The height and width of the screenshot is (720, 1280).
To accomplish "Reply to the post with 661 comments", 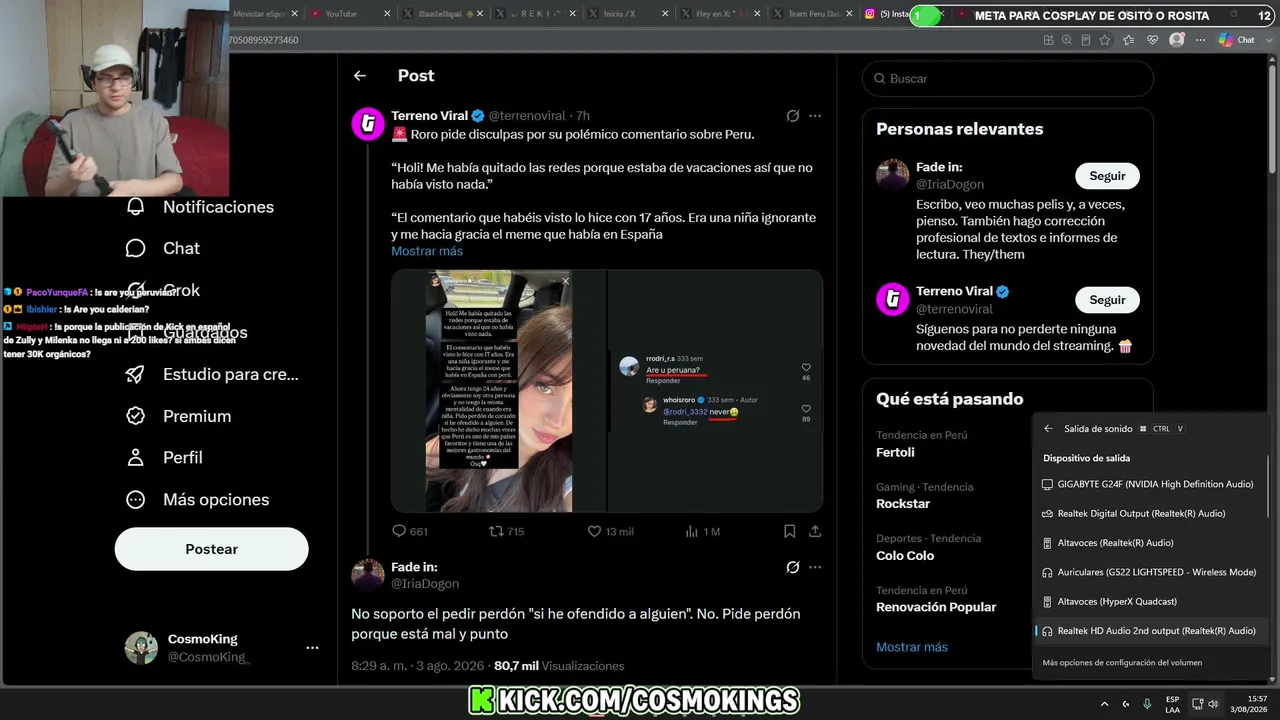I will click(x=410, y=531).
